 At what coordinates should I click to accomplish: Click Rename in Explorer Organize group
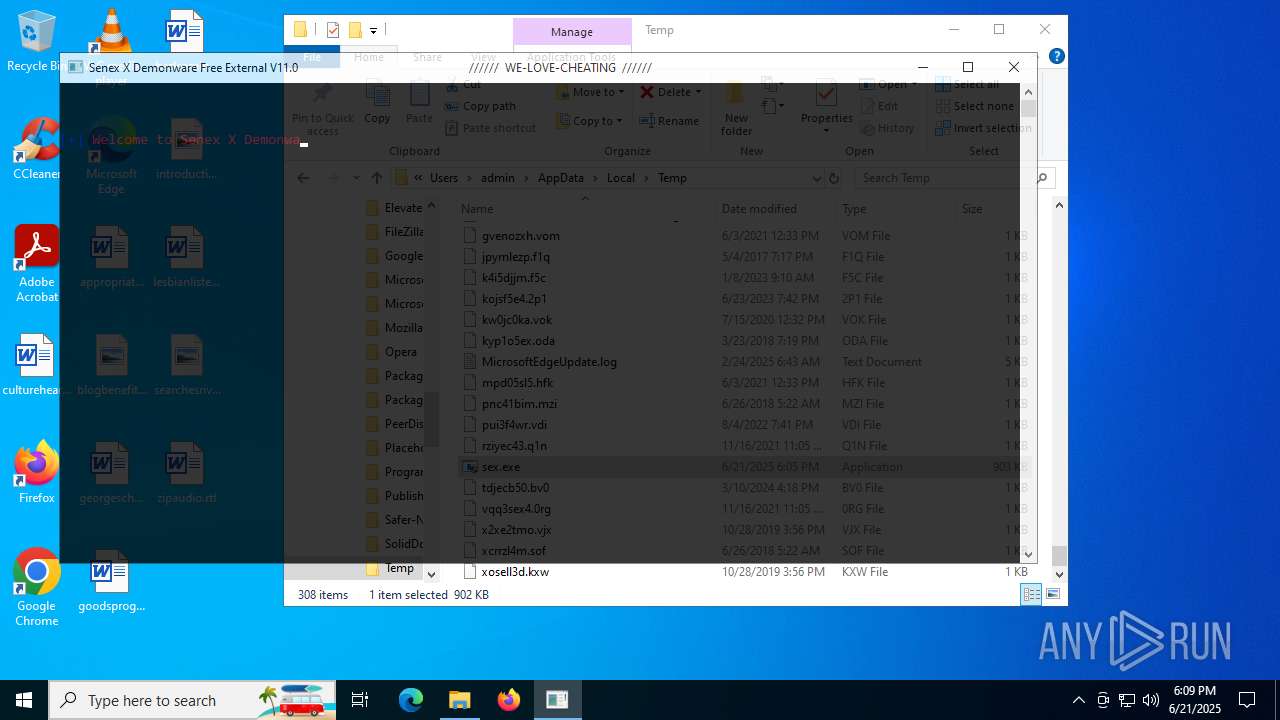pyautogui.click(x=669, y=121)
